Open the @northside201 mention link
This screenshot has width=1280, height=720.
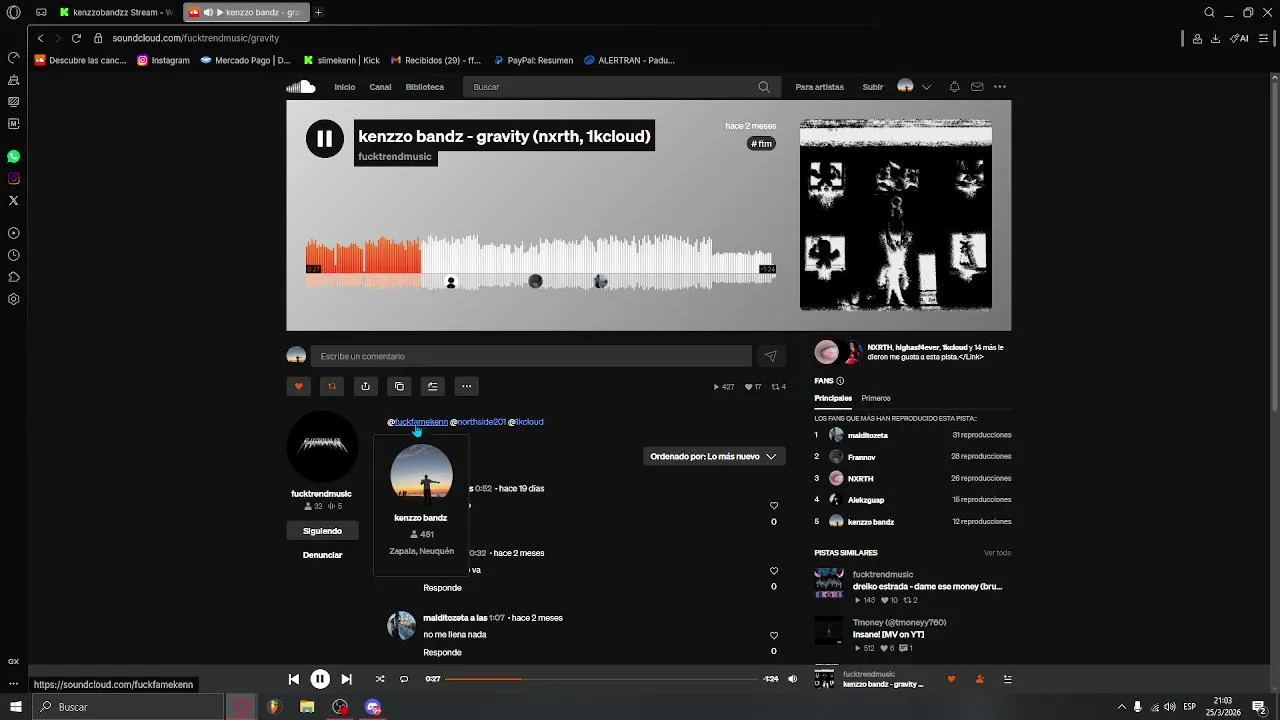478,422
